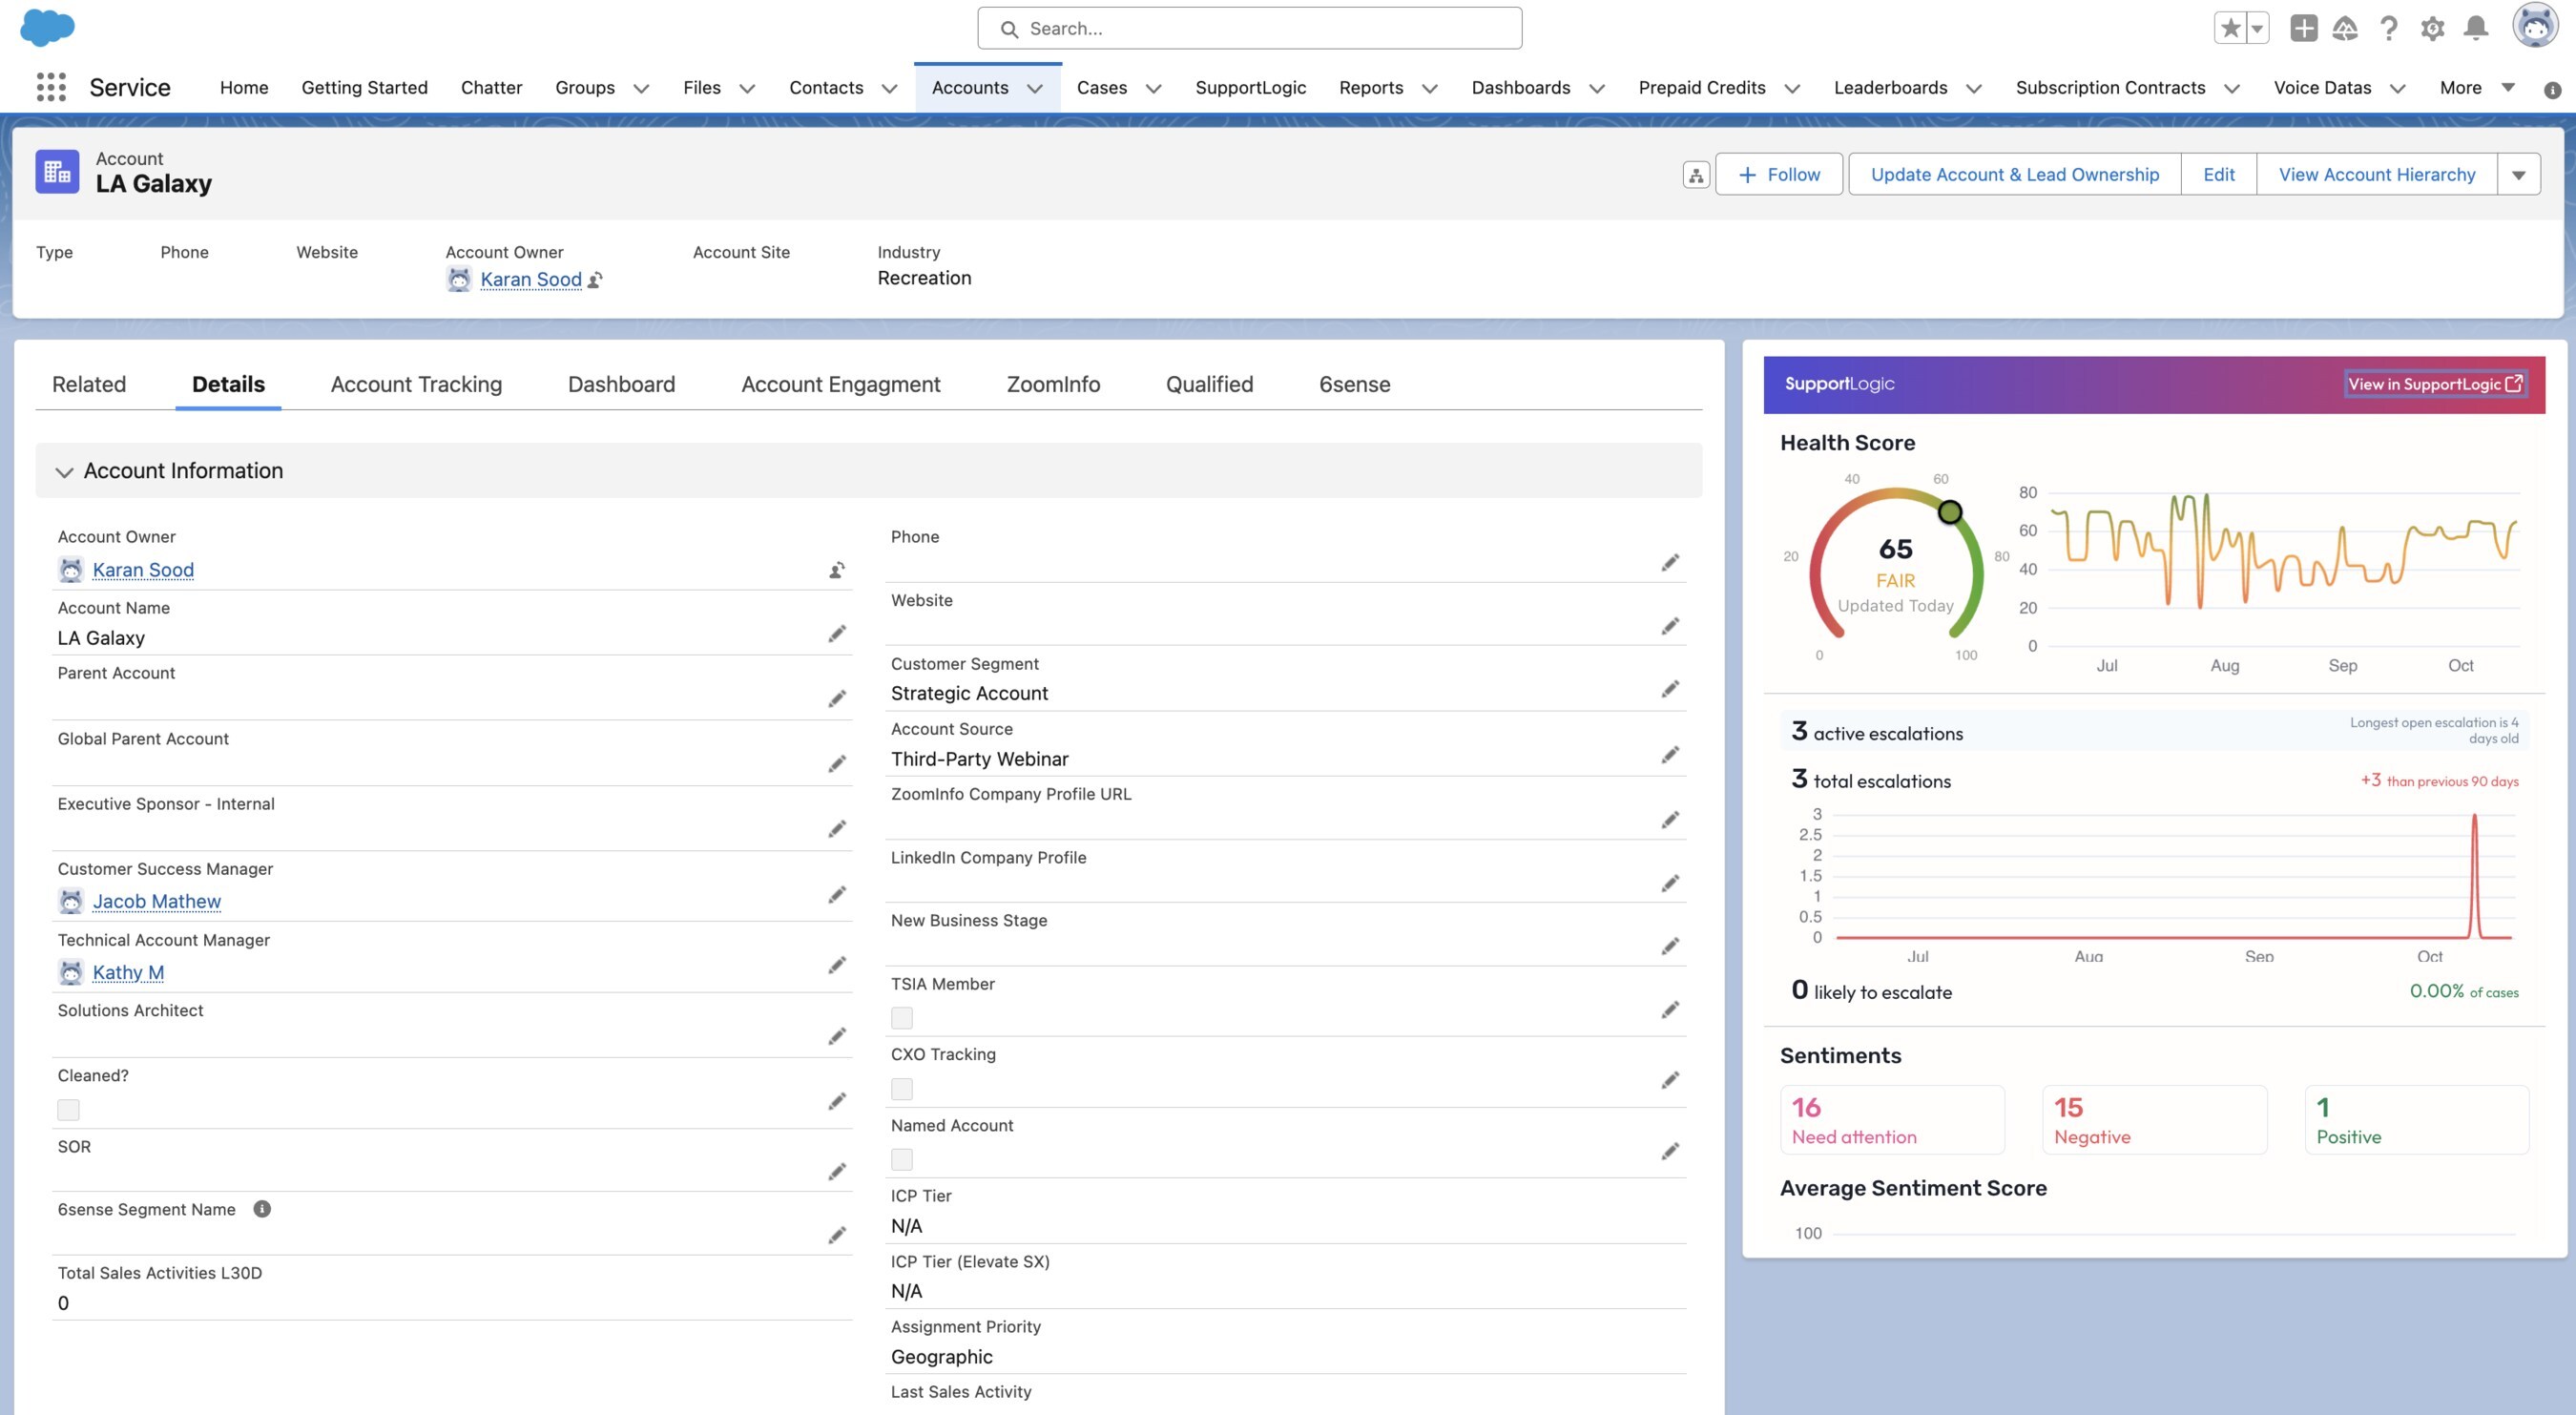Edit the Solutions Architect field

pos(837,1036)
